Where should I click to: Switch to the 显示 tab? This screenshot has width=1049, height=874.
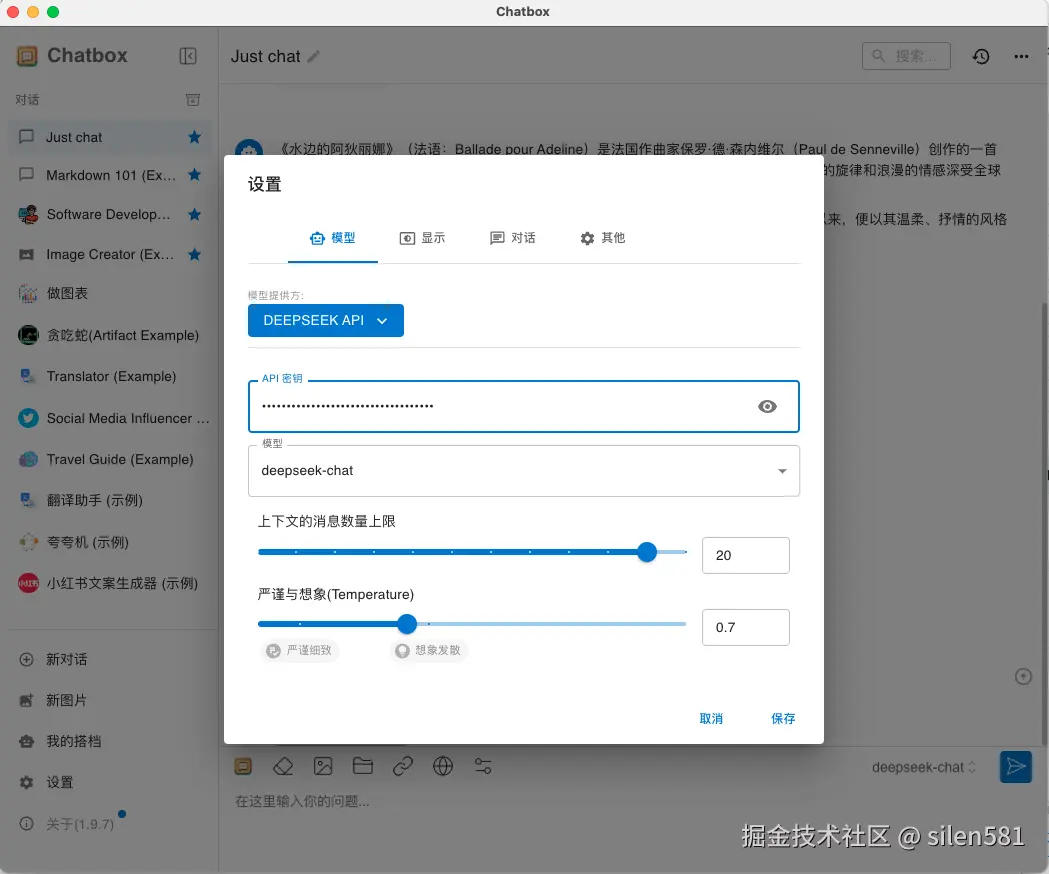pyautogui.click(x=422, y=238)
